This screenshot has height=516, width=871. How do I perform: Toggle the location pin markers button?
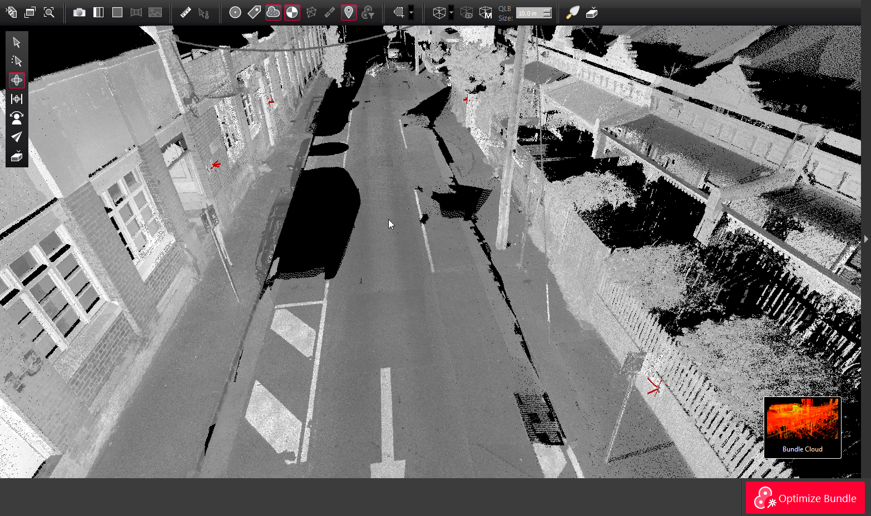tap(349, 13)
